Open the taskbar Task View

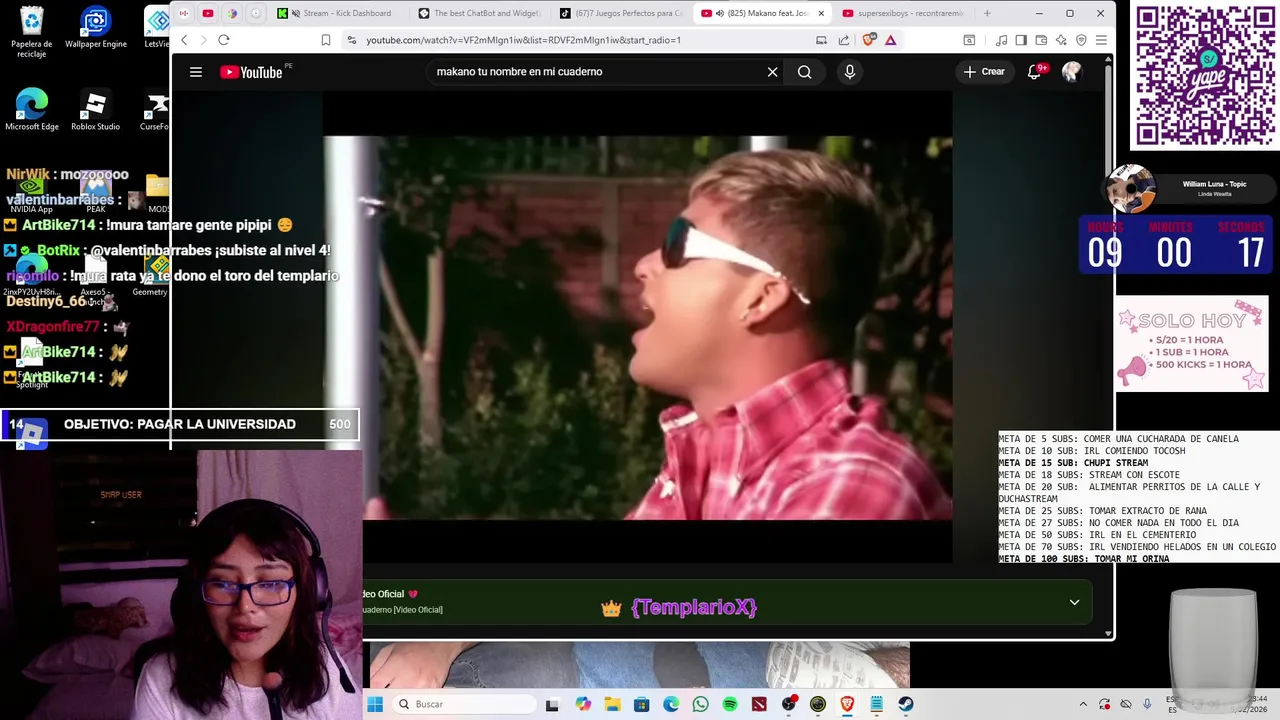(x=552, y=704)
